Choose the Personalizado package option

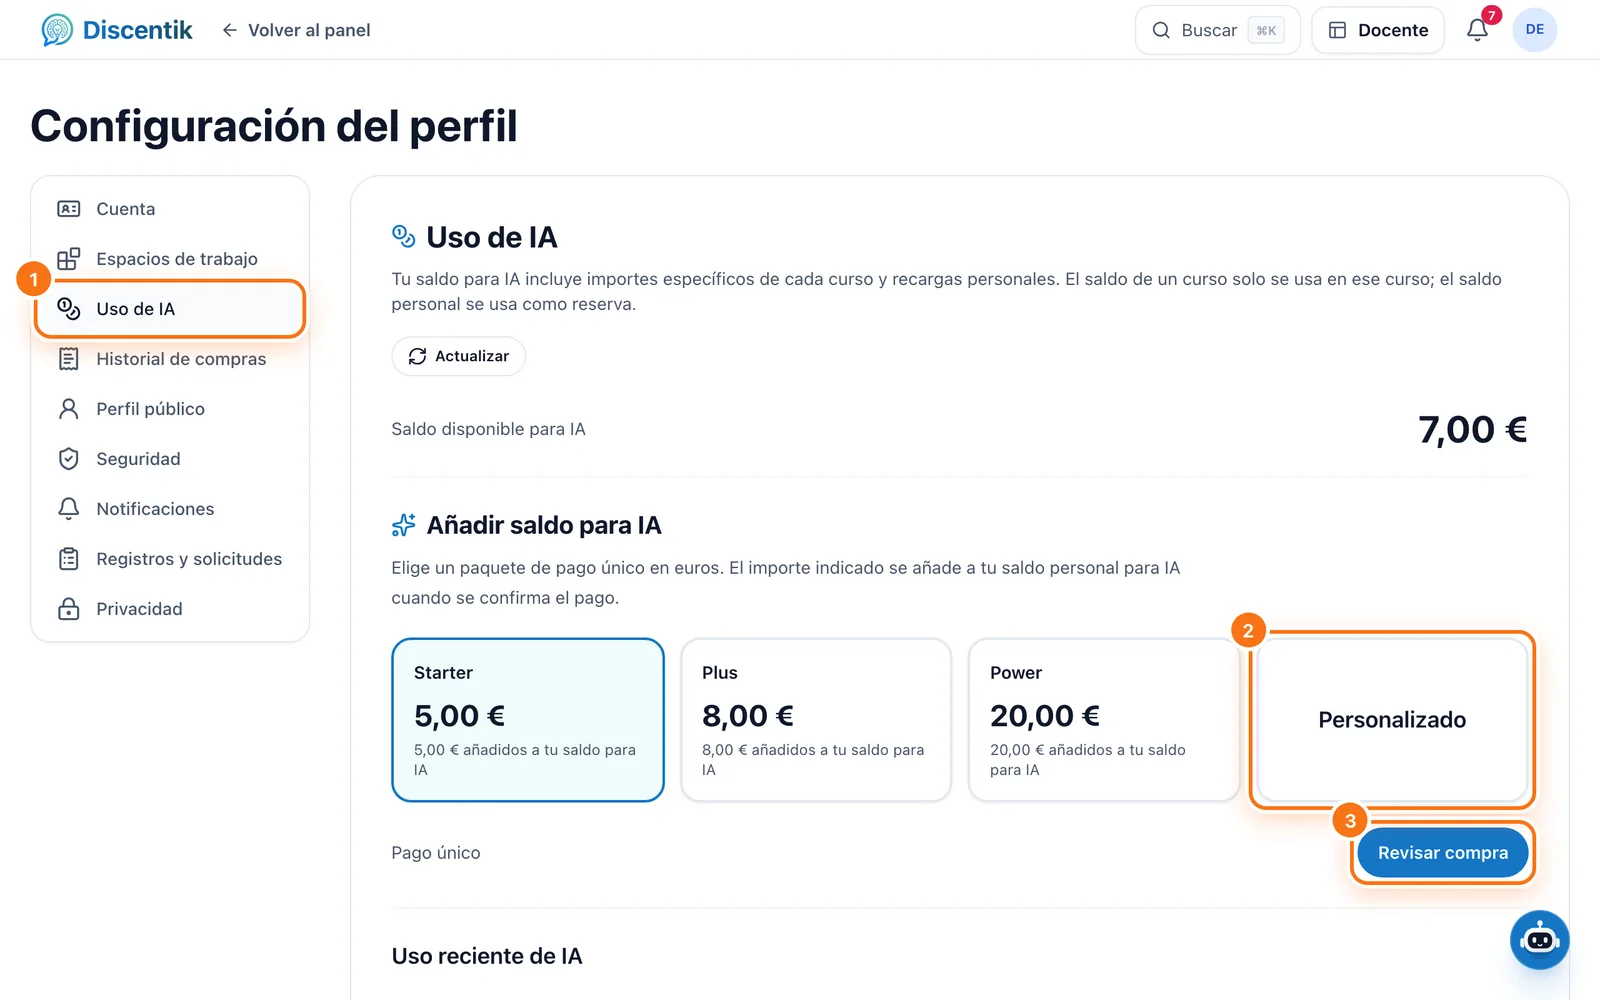pos(1392,720)
